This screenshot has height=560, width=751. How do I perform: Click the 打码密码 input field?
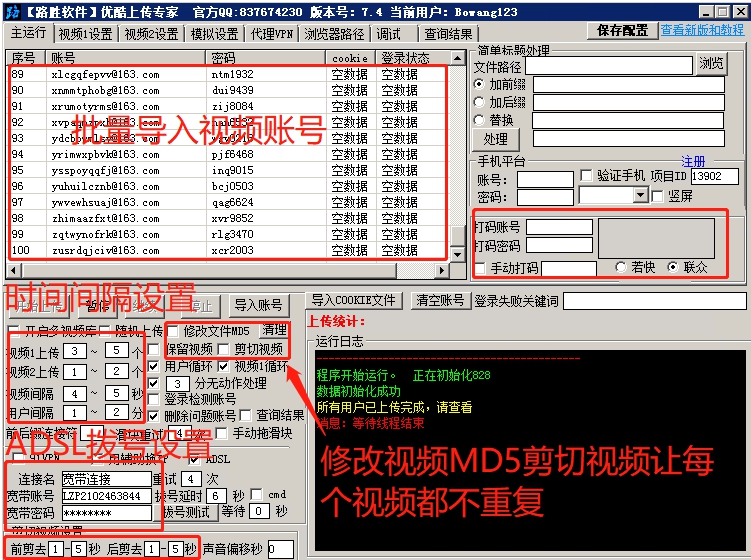(x=559, y=246)
